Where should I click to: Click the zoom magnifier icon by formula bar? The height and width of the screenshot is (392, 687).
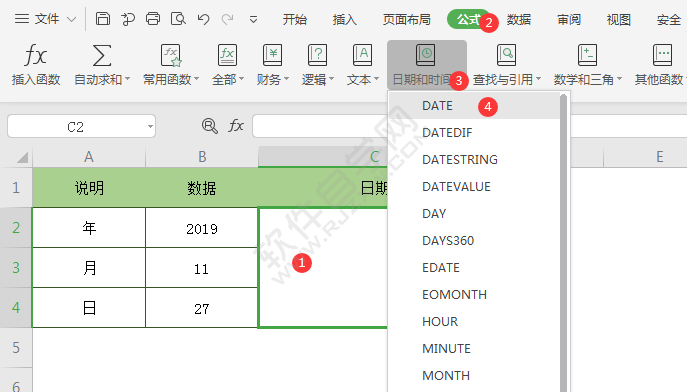pyautogui.click(x=209, y=126)
